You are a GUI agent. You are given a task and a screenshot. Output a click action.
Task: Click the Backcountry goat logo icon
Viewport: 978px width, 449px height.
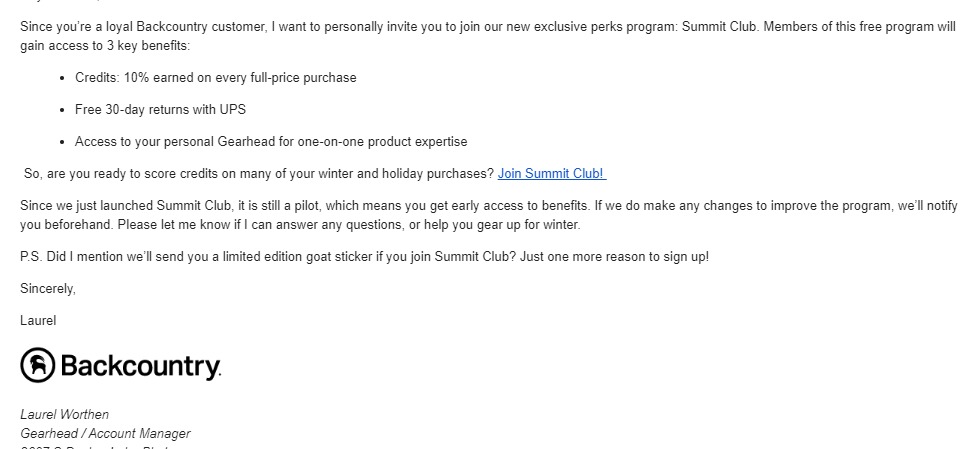click(37, 365)
